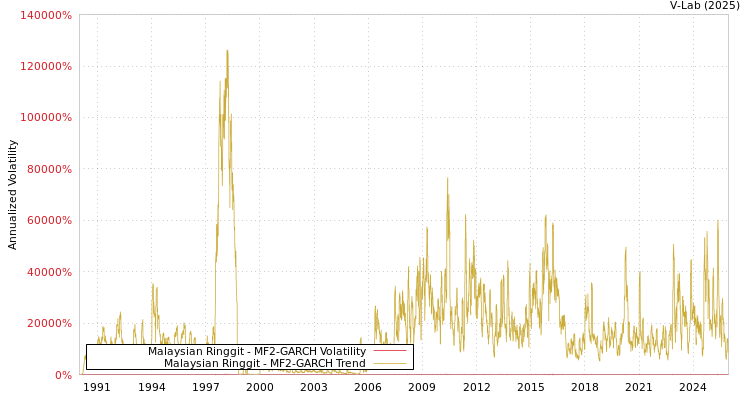Click the top-right corner of the plot frame
The image size is (750, 400).
[x=728, y=14]
